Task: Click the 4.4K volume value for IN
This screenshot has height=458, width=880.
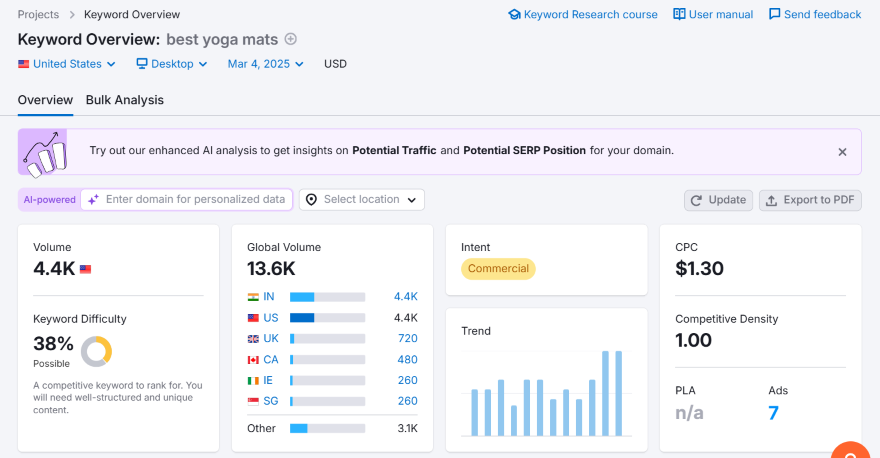Action: [x=406, y=297]
